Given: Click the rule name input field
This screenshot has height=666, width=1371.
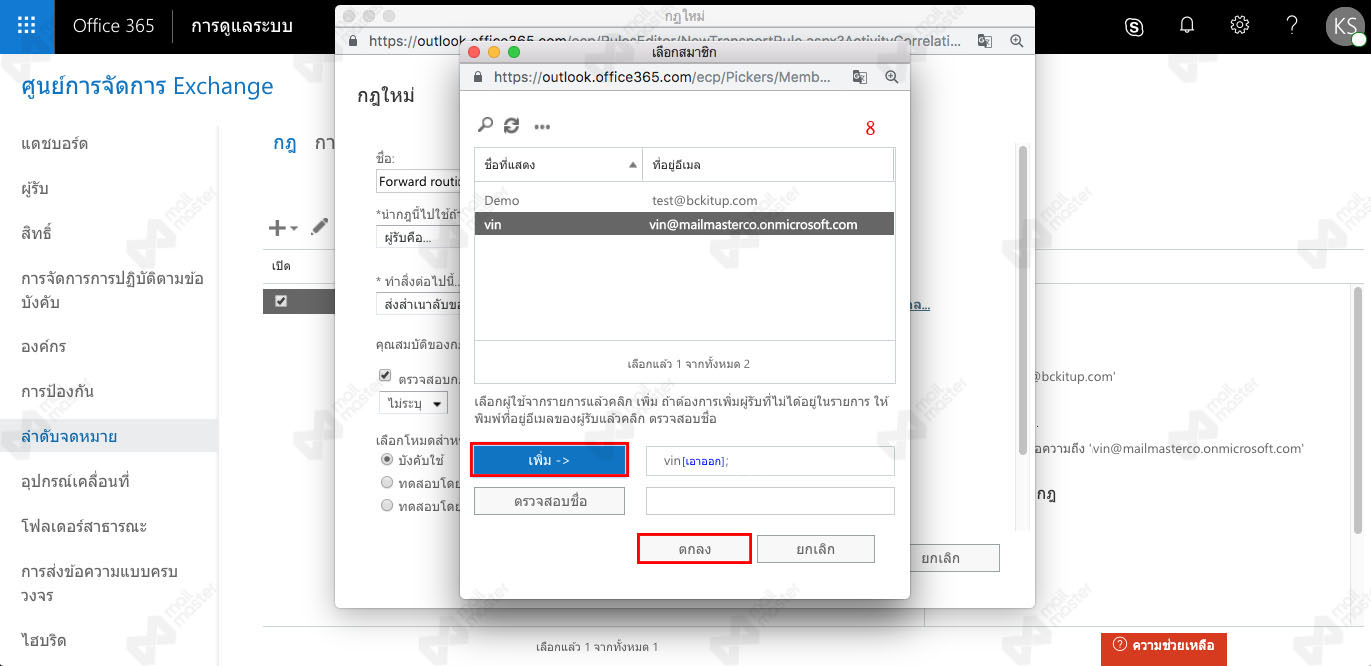Looking at the screenshot, I should [418, 182].
